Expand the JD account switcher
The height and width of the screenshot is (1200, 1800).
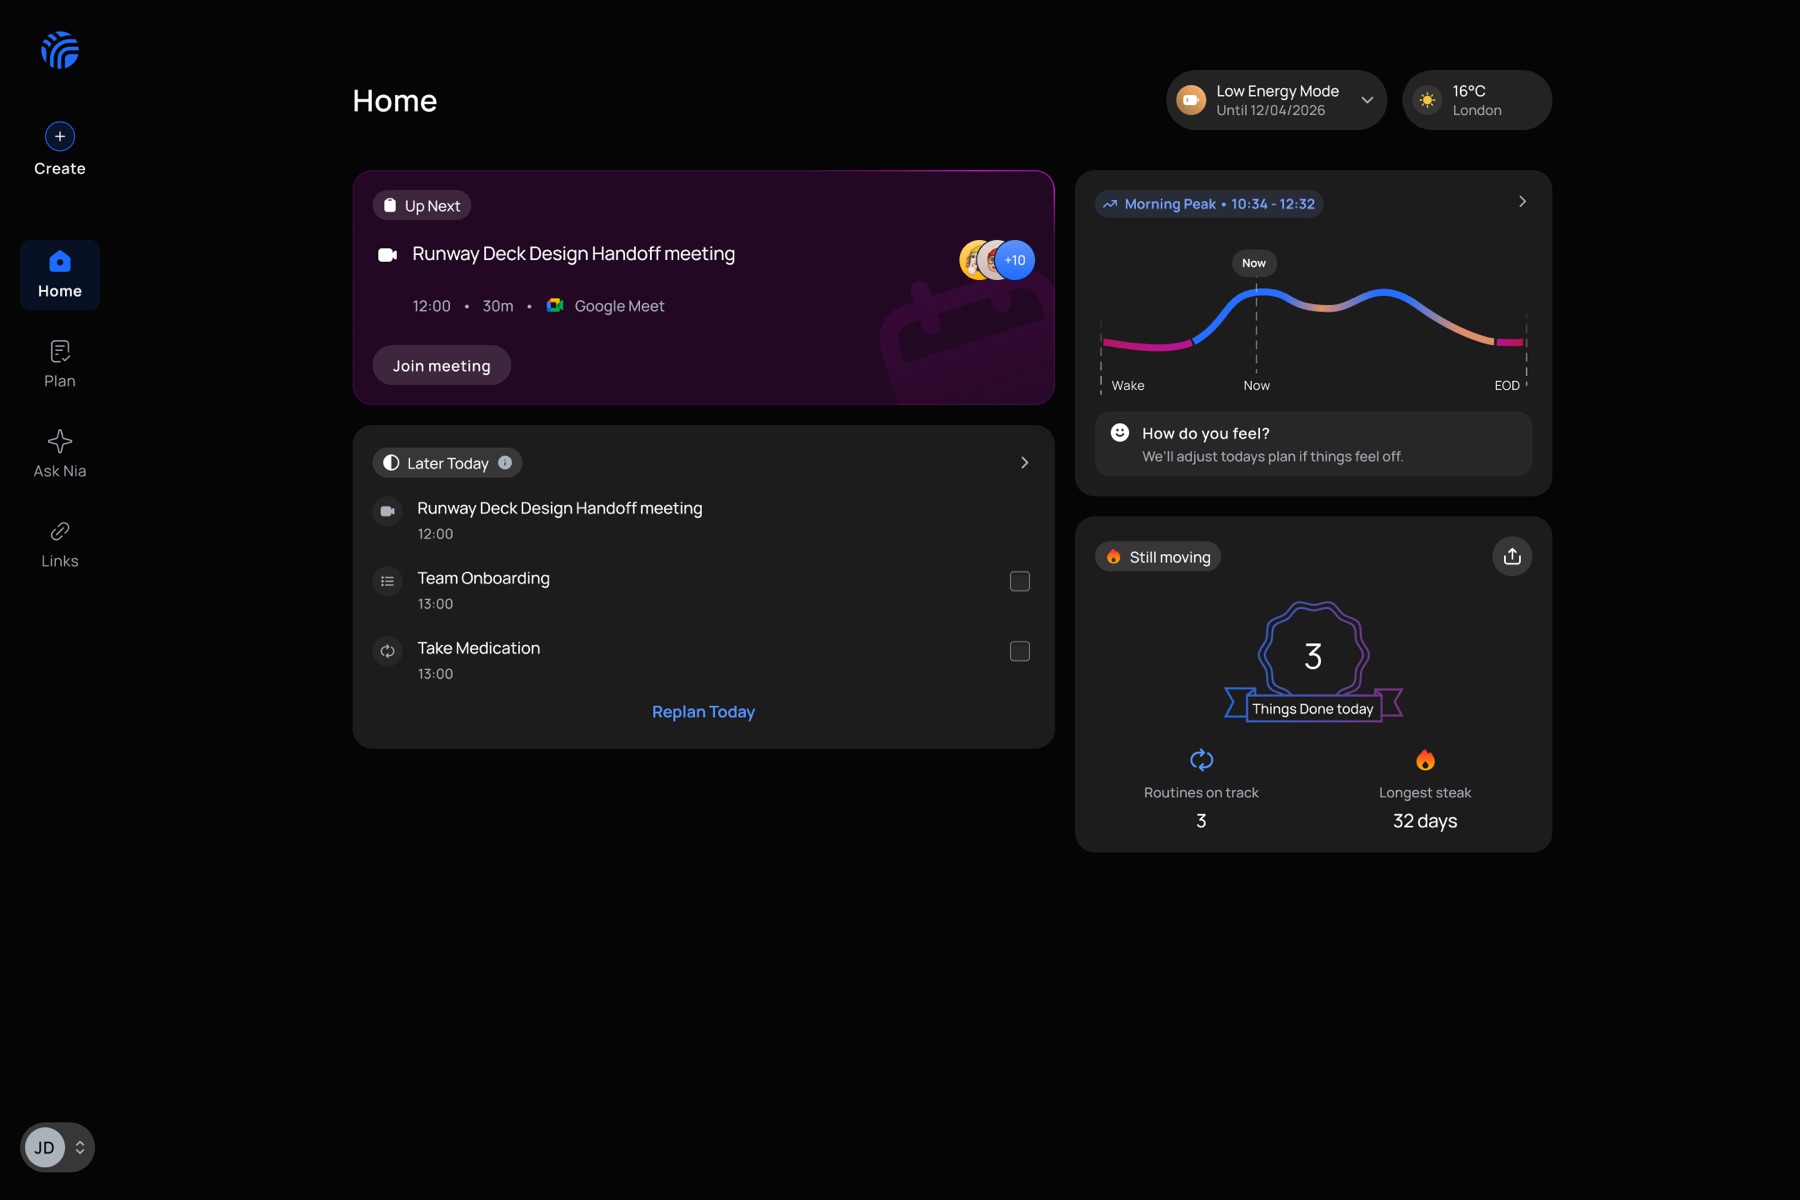pos(57,1147)
